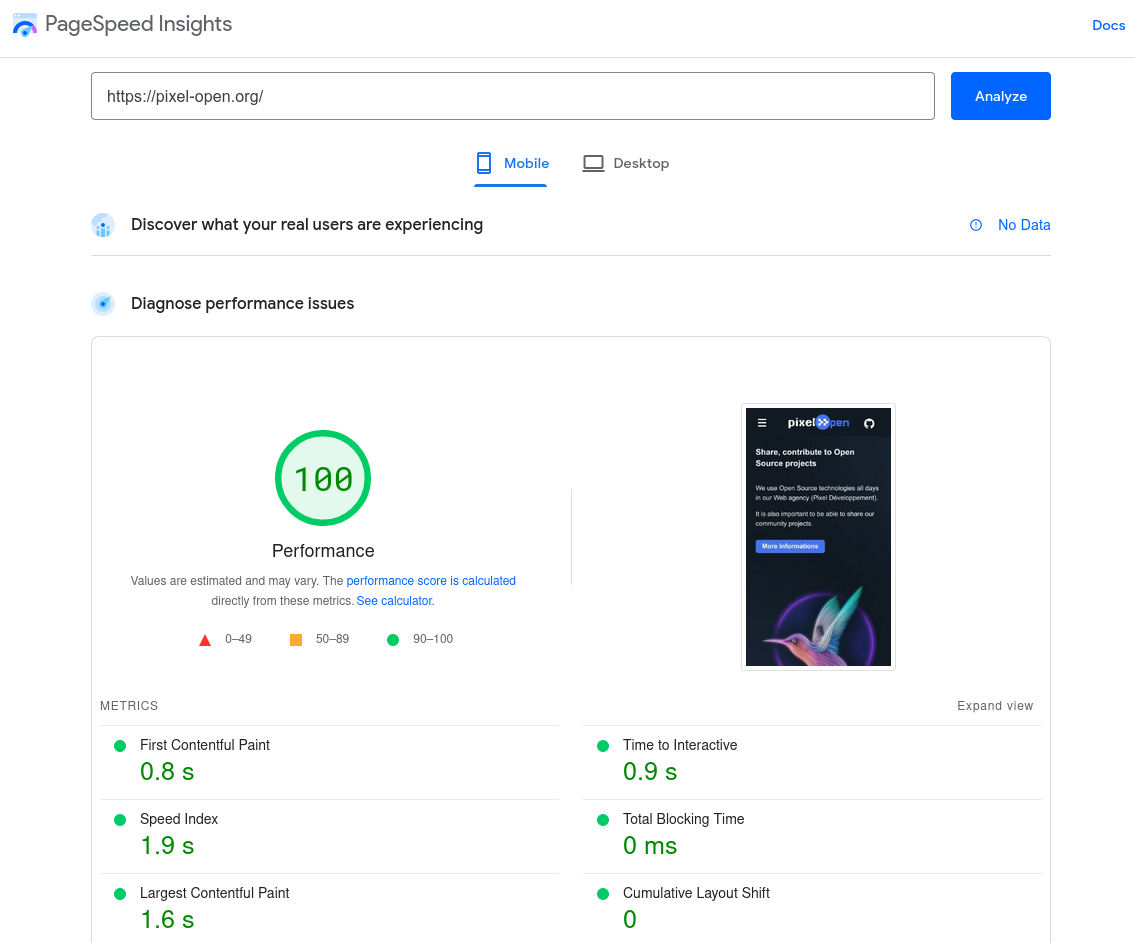Click the 'Diagnose performance issues' heading

point(242,303)
